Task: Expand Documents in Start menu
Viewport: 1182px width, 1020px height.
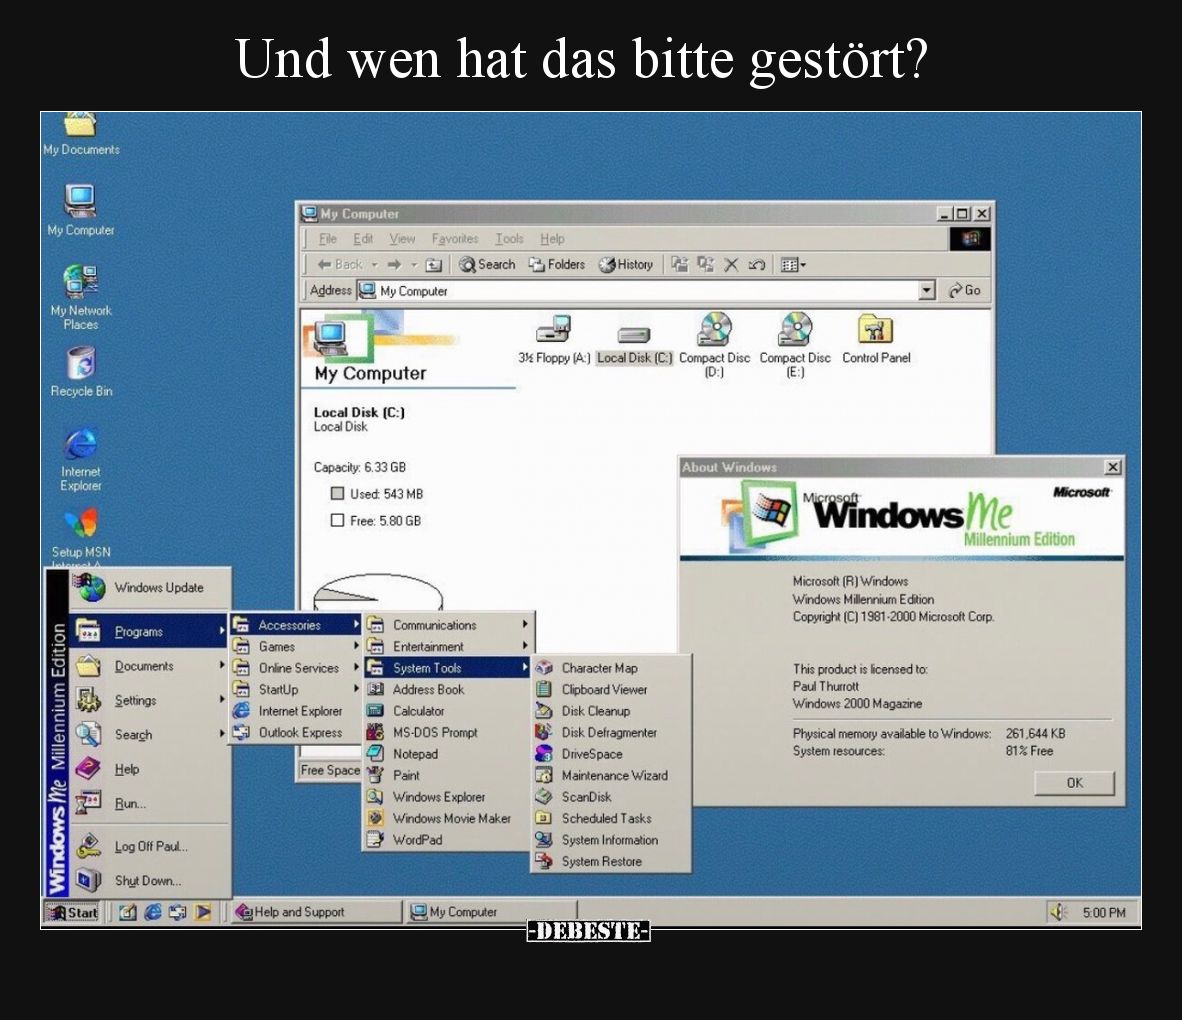Action: point(149,666)
